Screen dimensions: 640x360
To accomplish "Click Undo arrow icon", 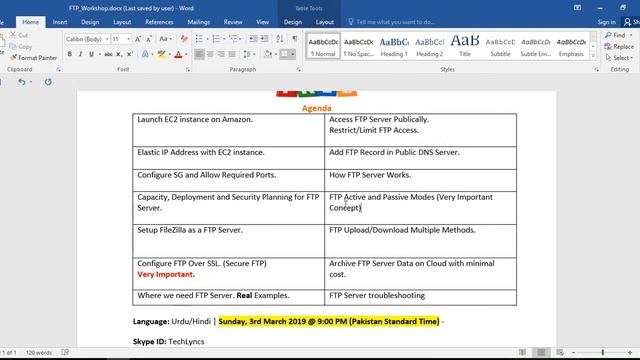I will (x=22, y=82).
